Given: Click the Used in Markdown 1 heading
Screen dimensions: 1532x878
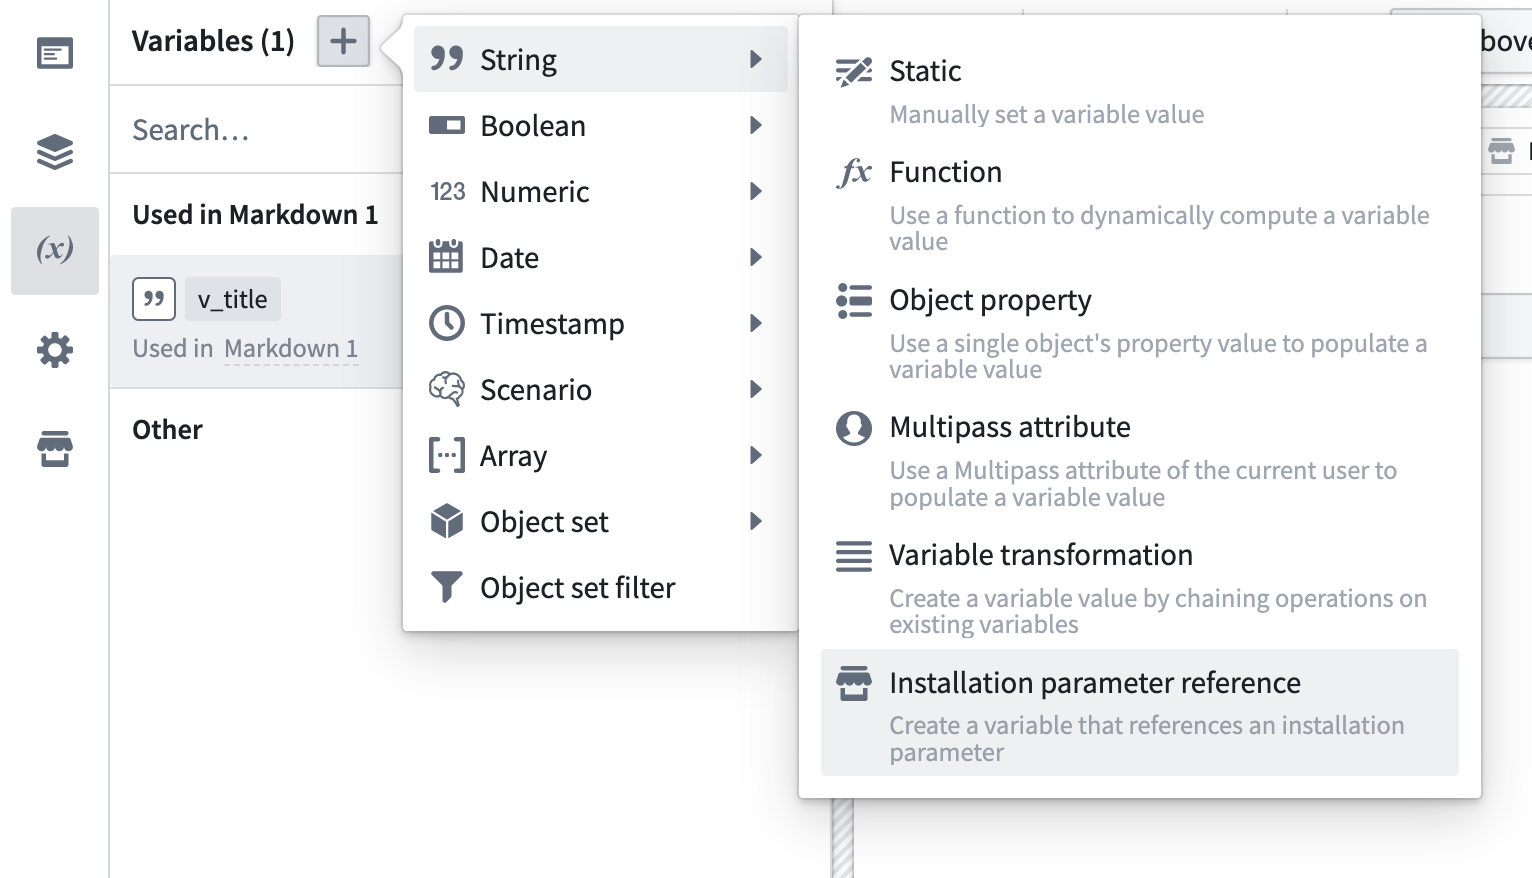Looking at the screenshot, I should 255,215.
